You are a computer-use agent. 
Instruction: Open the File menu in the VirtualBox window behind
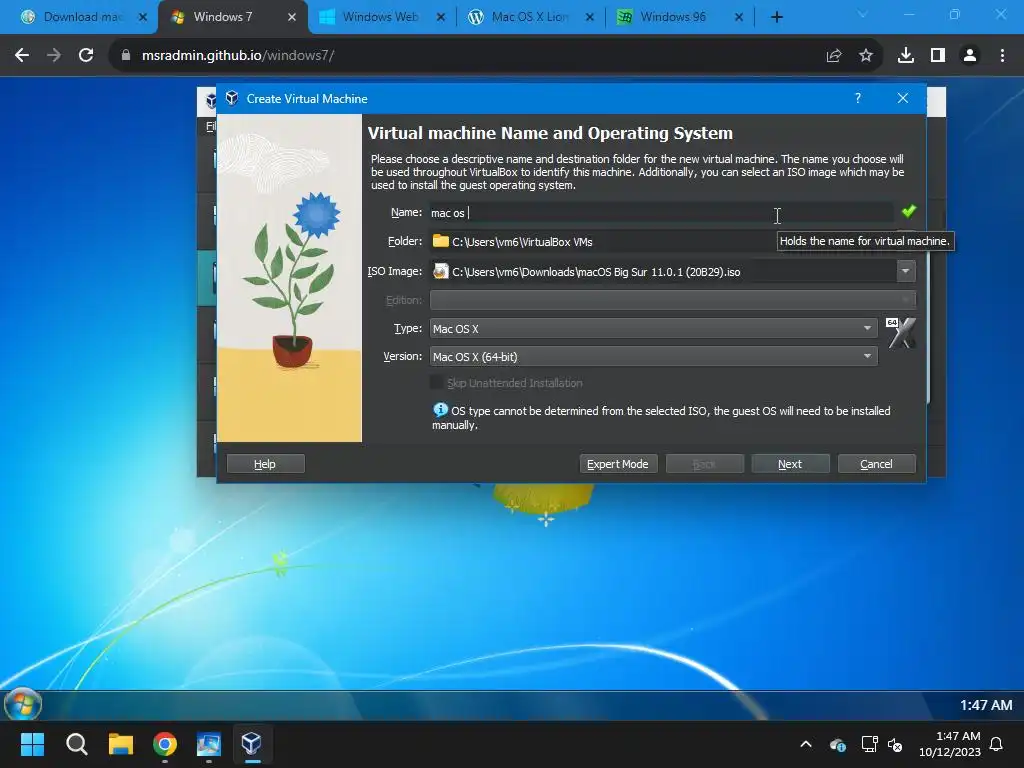point(211,126)
